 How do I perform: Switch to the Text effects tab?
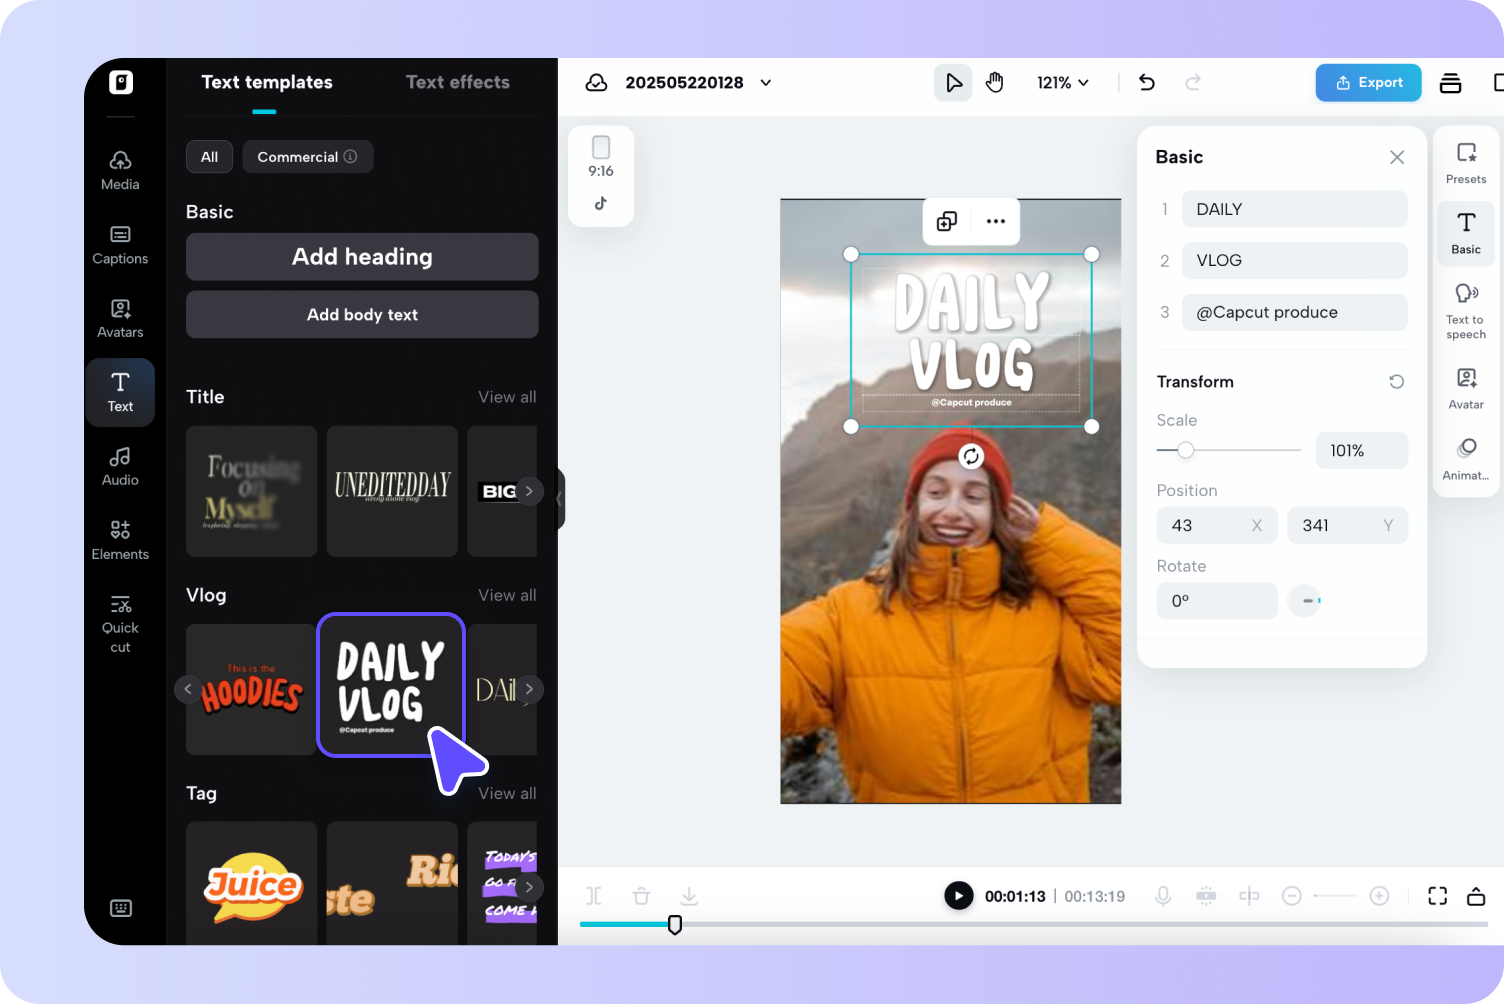coord(458,82)
